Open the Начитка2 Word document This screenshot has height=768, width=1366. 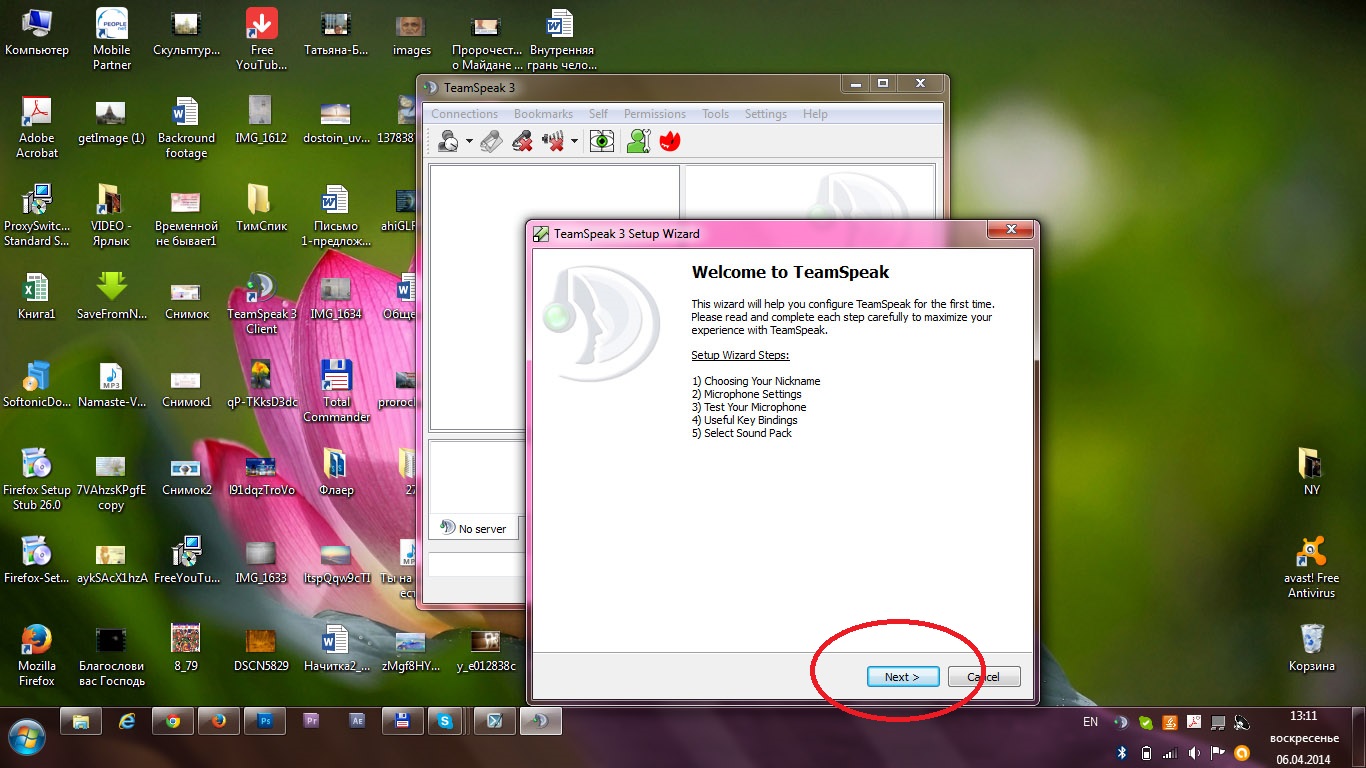point(337,647)
